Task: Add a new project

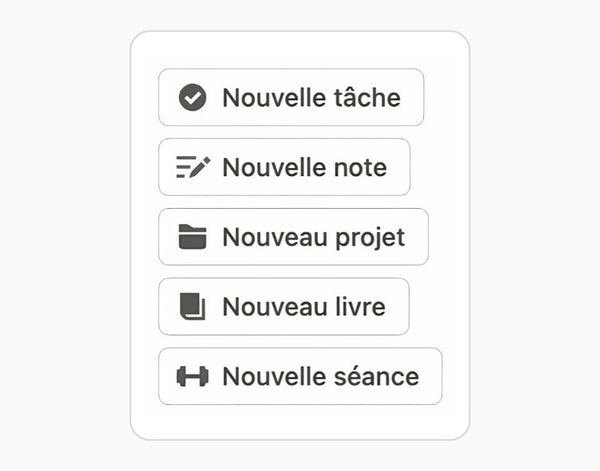Action: pos(293,237)
